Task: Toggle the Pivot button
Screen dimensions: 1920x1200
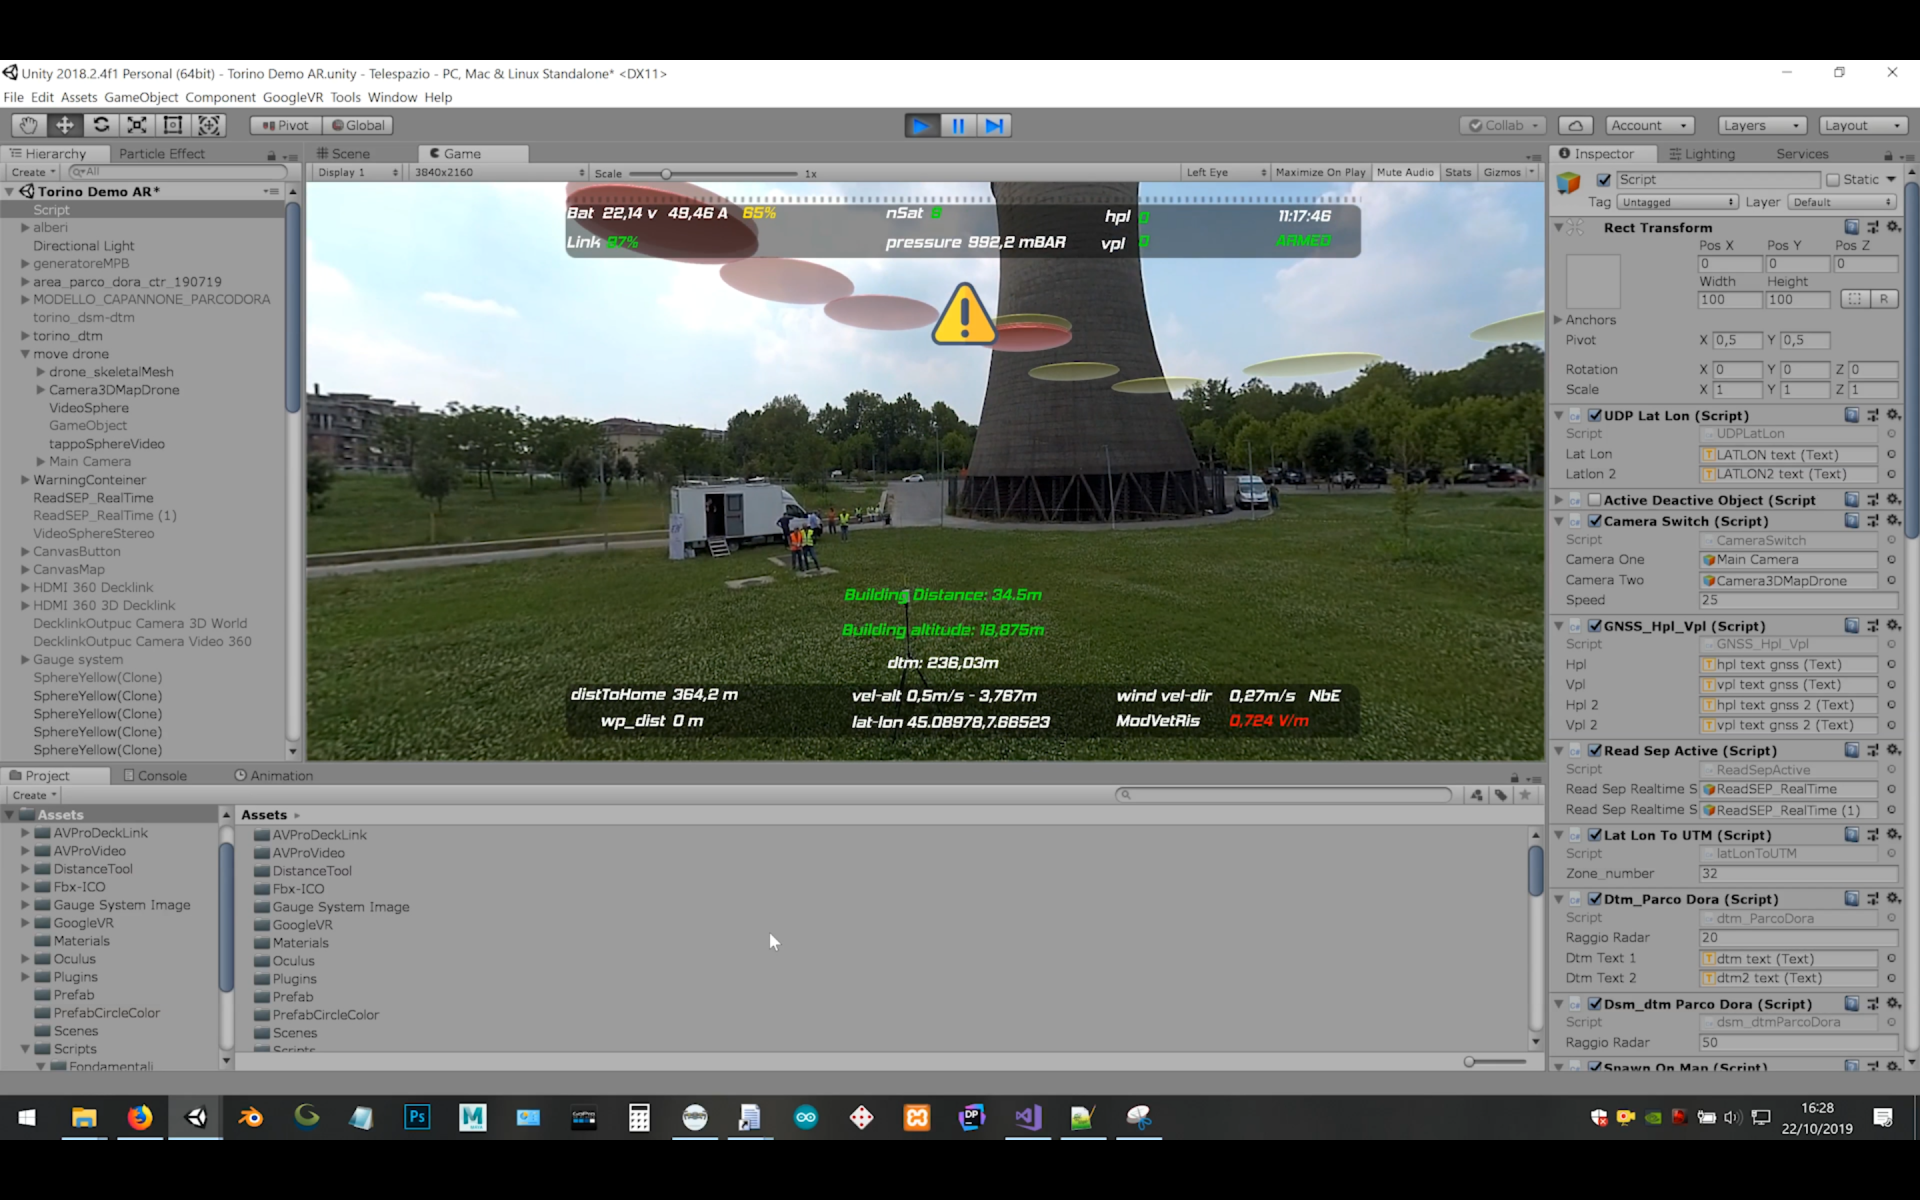Action: (286, 125)
